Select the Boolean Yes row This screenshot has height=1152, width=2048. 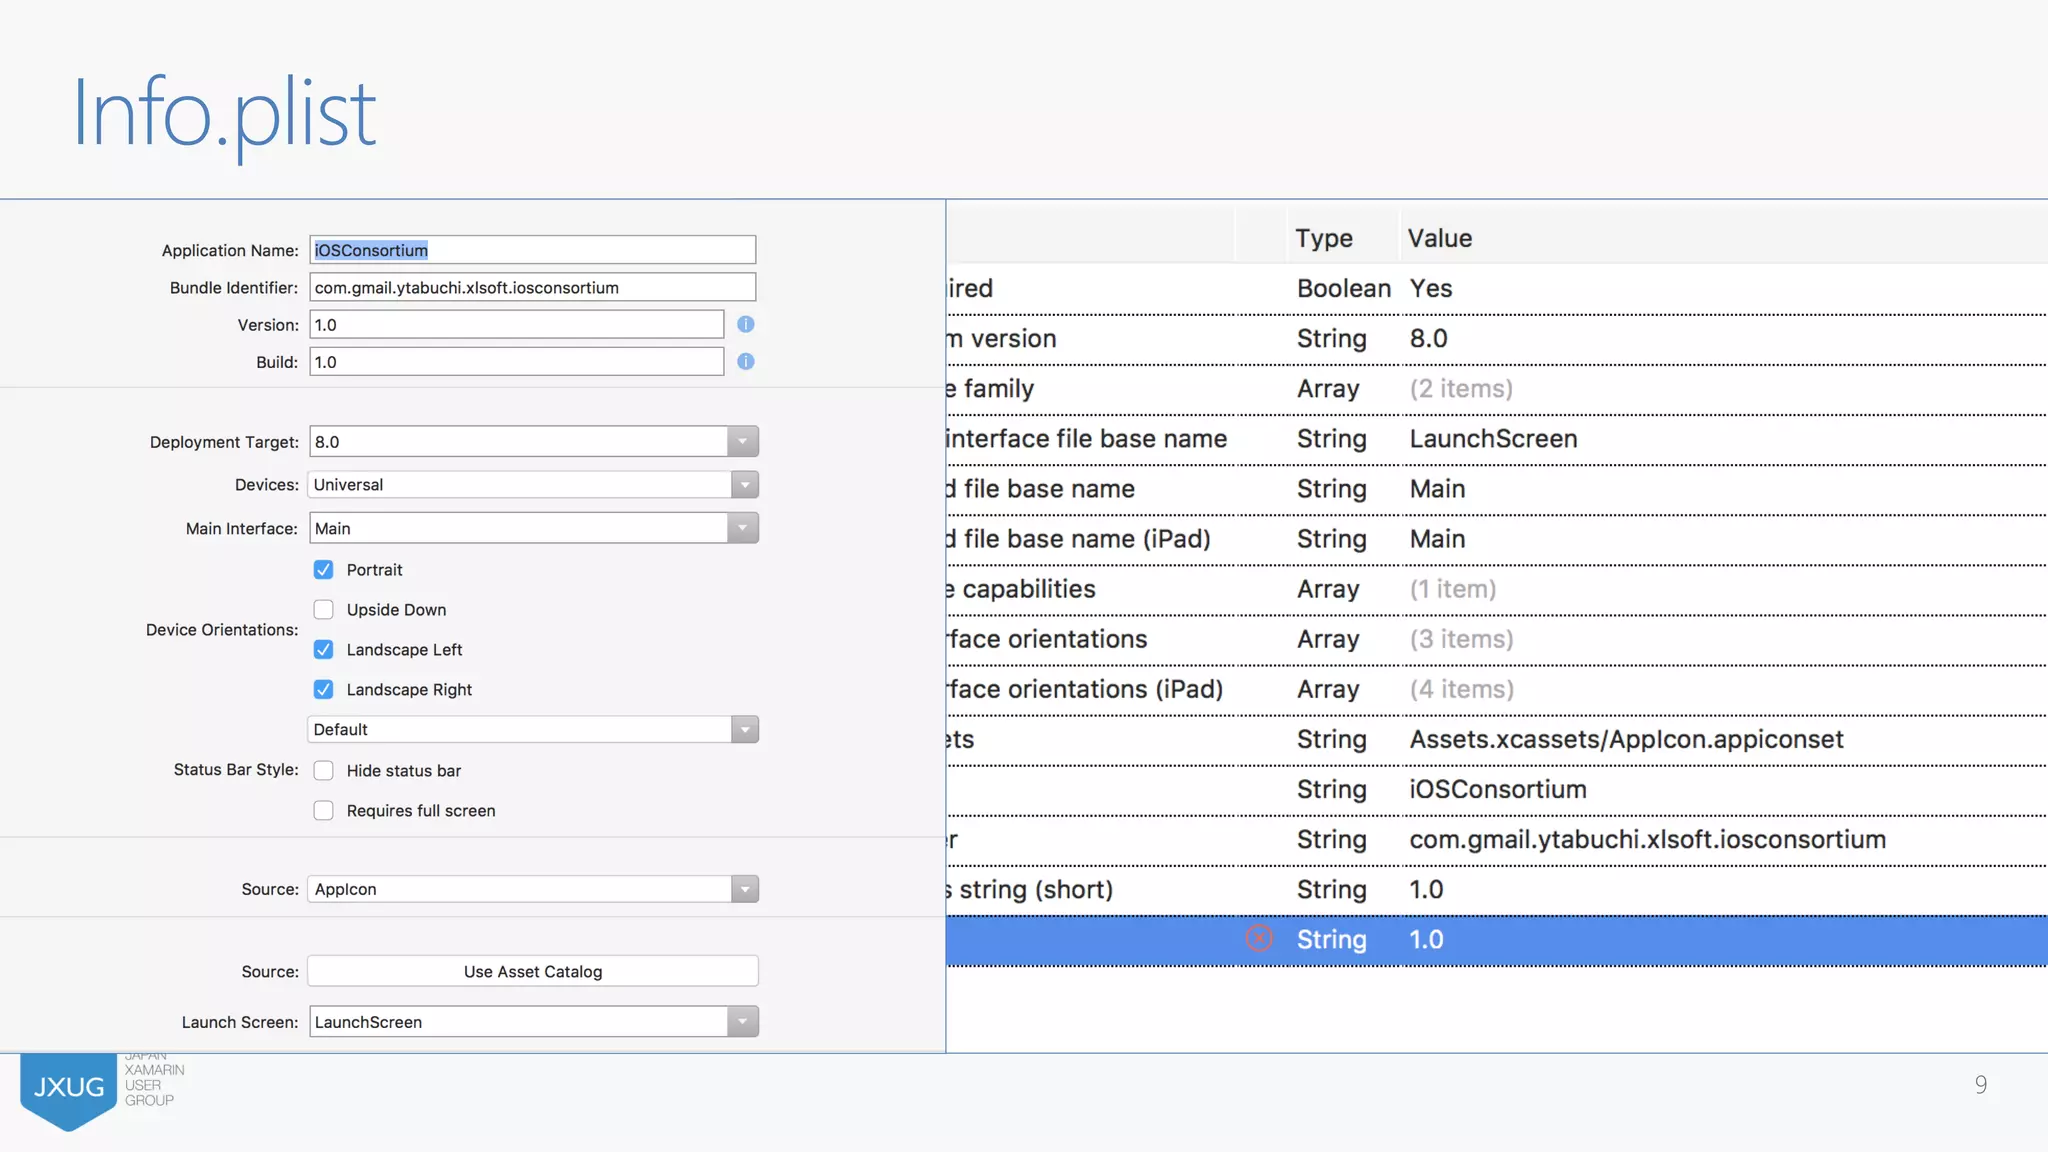1497,289
